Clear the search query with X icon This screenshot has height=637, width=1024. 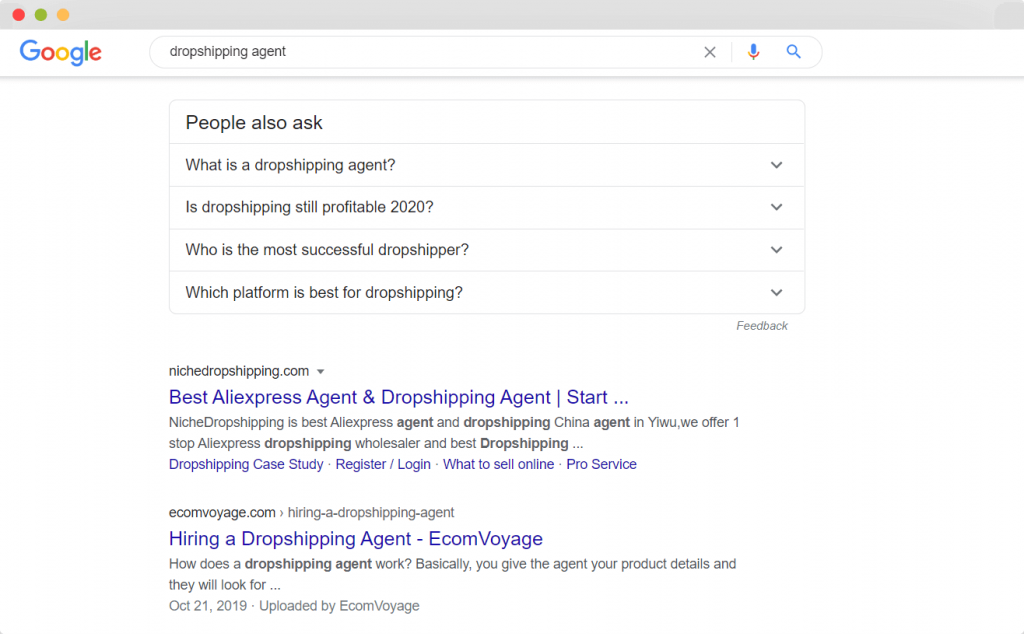(710, 52)
